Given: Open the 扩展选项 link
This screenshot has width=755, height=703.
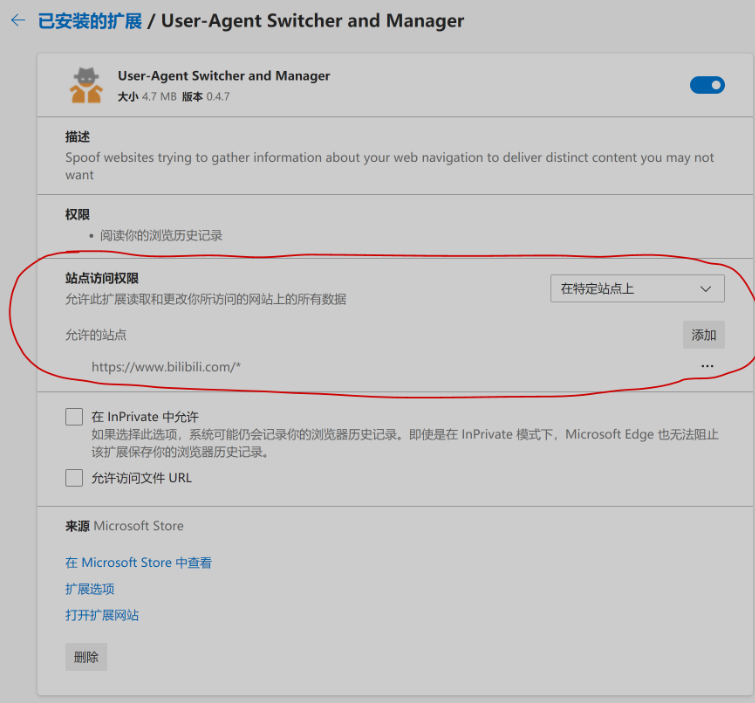Looking at the screenshot, I should (x=90, y=588).
